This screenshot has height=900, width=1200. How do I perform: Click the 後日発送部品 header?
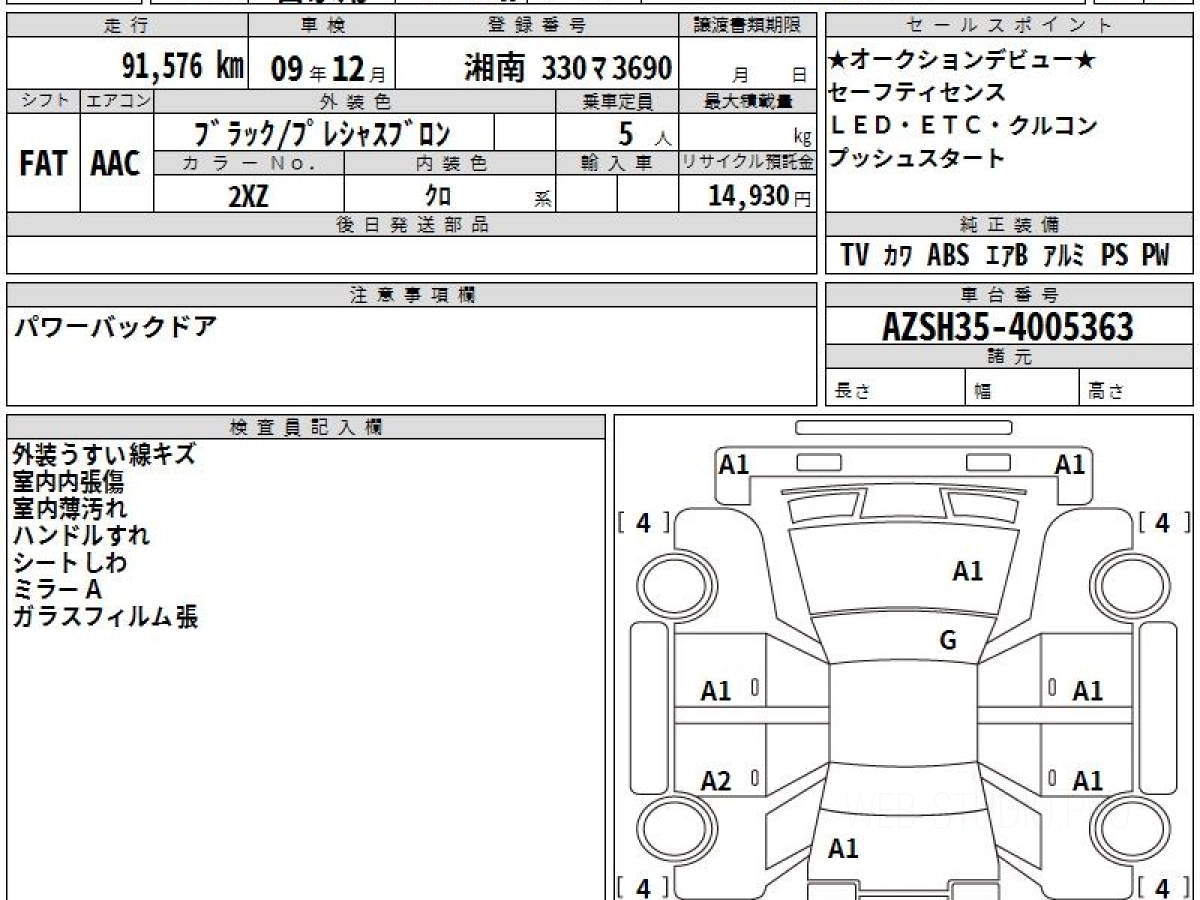(x=412, y=225)
